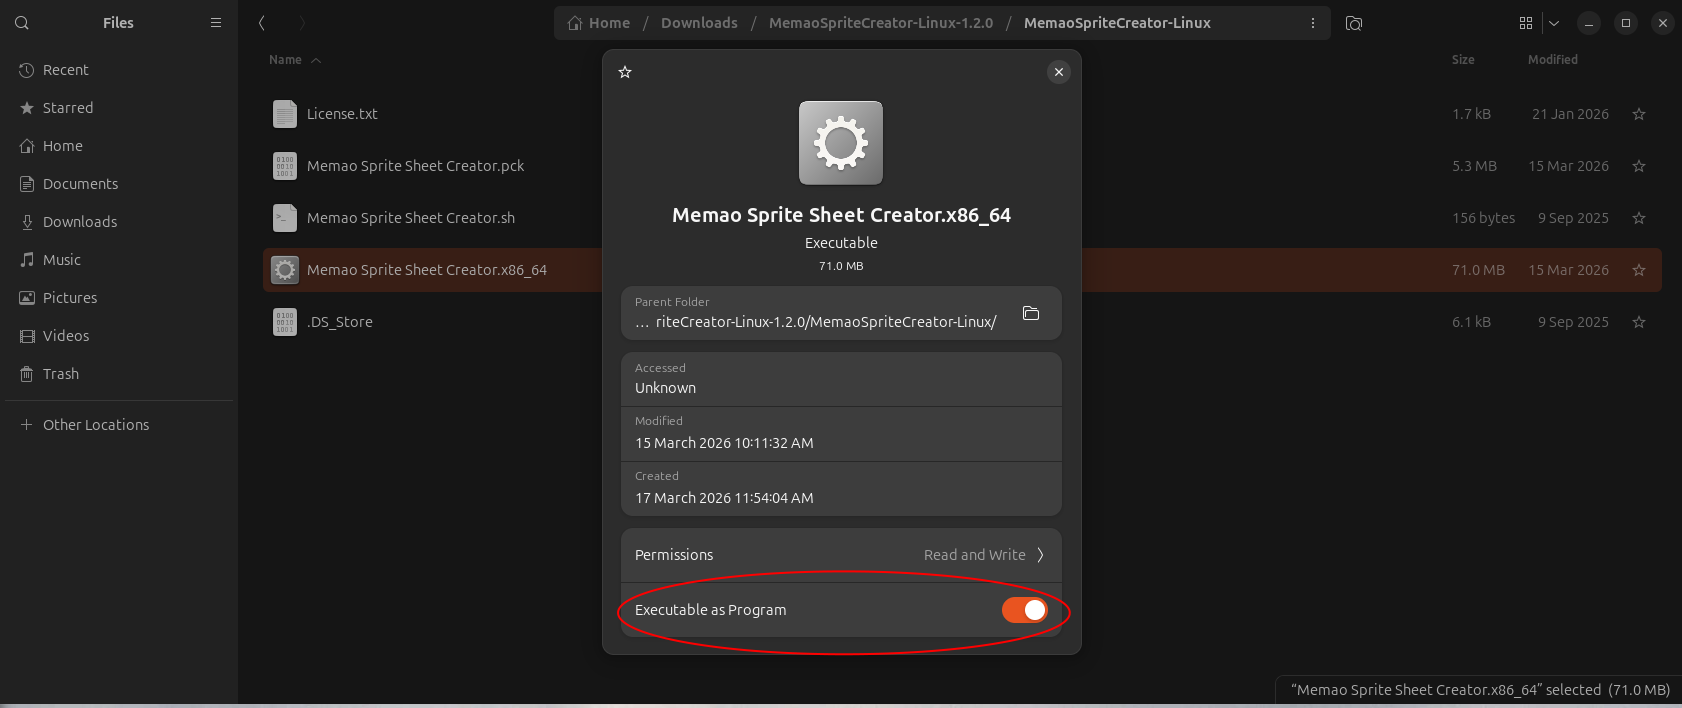This screenshot has height=708, width=1682.
Task: Select Memao Sprite Sheet Creator.sh file
Action: (x=411, y=218)
